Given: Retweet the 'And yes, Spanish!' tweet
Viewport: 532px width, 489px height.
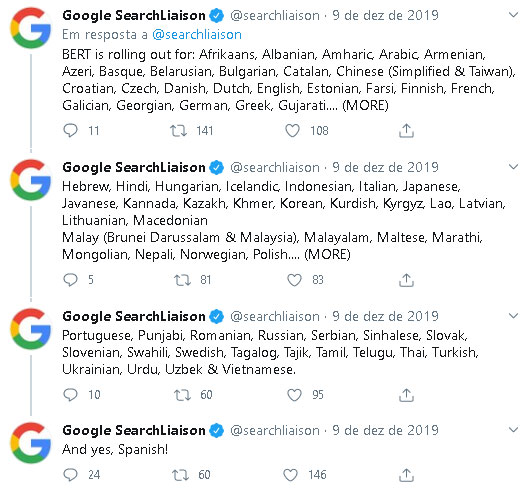Looking at the screenshot, I should pyautogui.click(x=180, y=475).
